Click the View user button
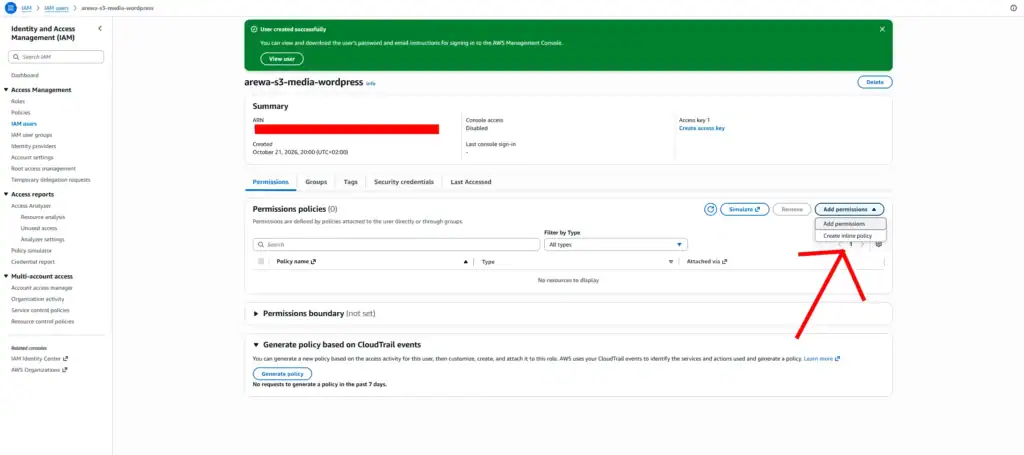 click(282, 59)
